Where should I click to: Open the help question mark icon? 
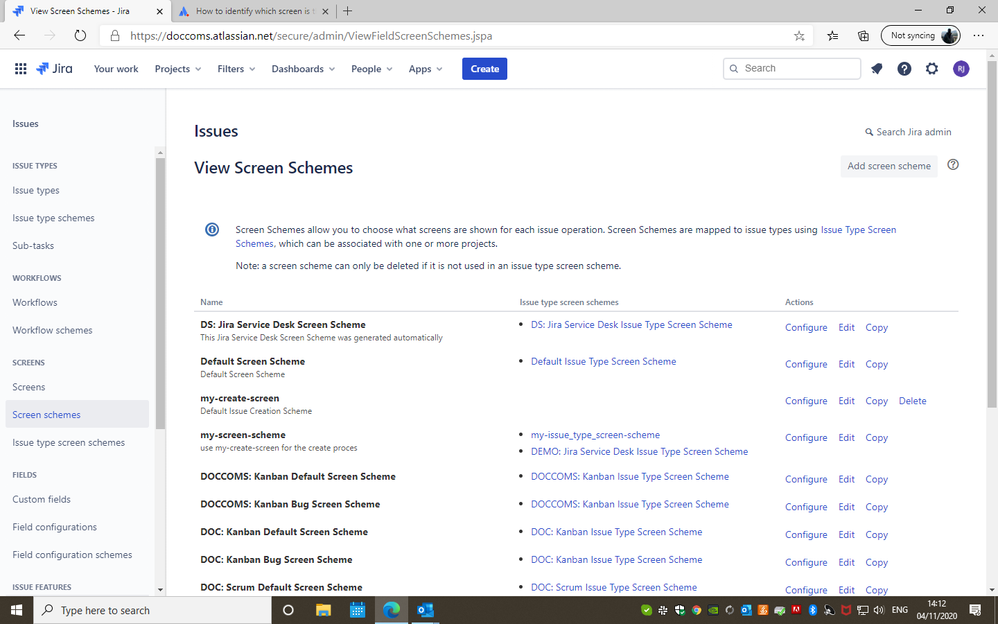pyautogui.click(x=904, y=69)
